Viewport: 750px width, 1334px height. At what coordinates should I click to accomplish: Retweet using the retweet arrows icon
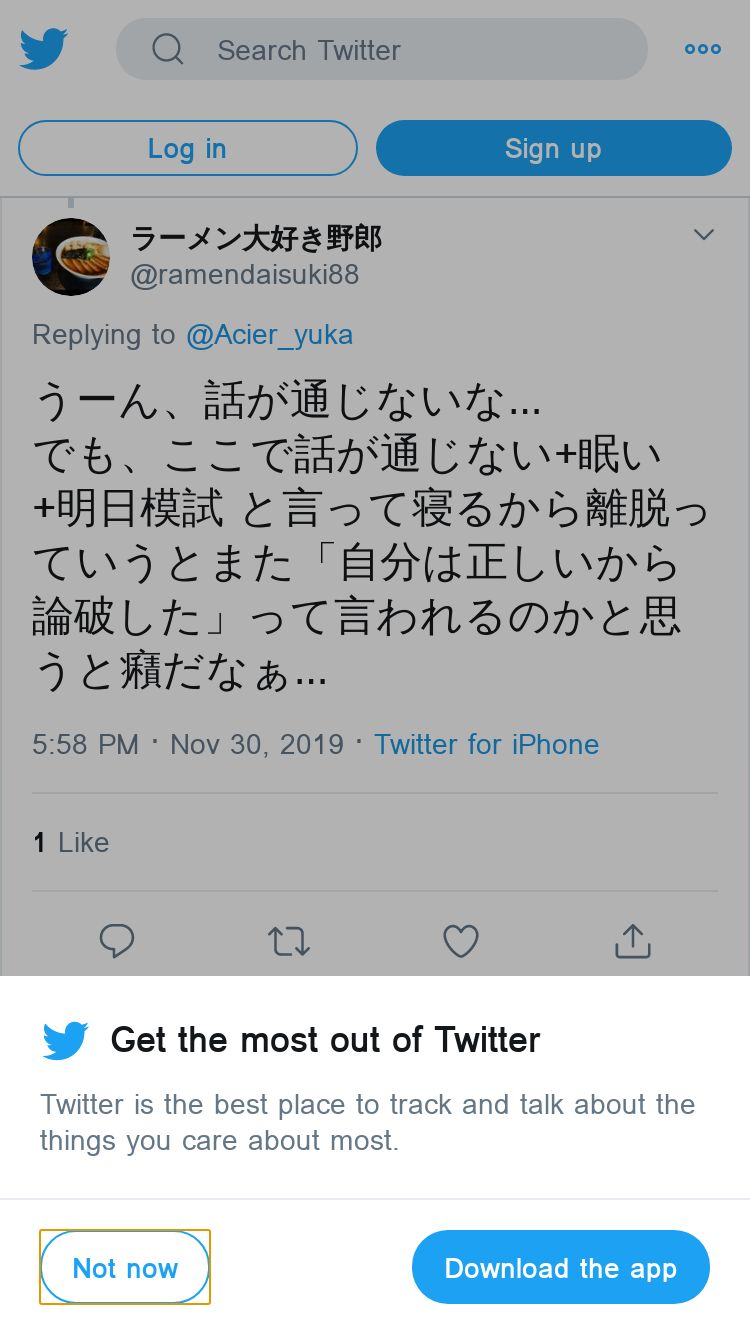pos(289,941)
